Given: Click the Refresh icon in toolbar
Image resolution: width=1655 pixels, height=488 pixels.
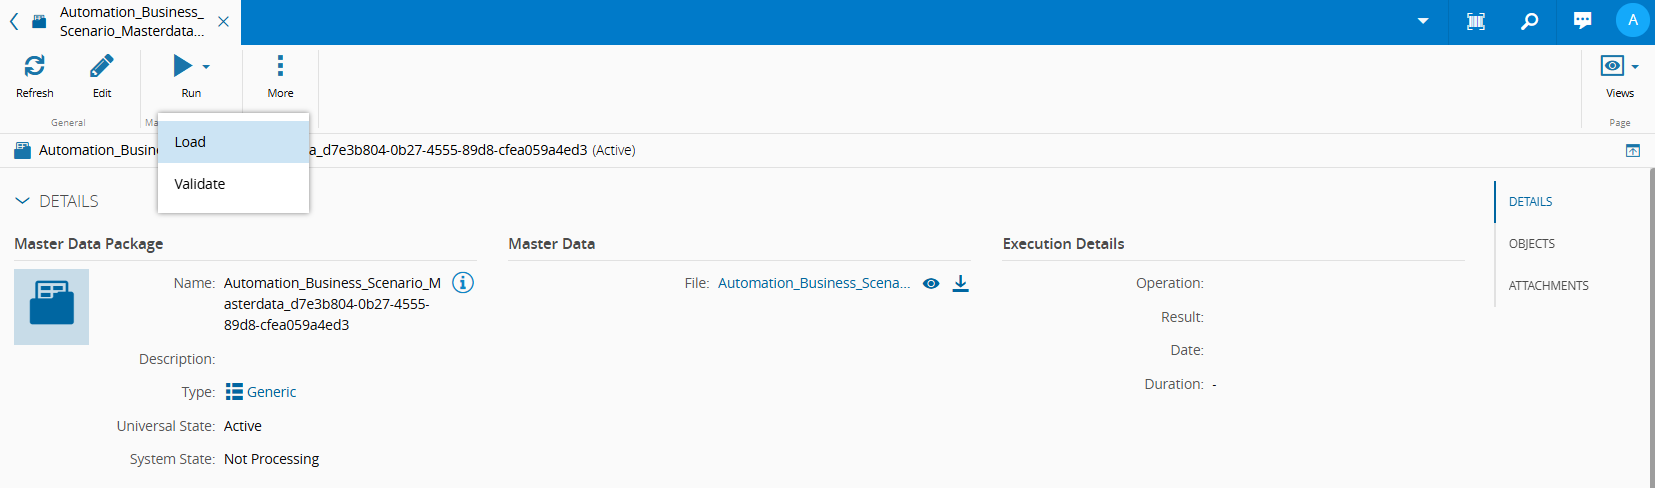Looking at the screenshot, I should click(34, 66).
